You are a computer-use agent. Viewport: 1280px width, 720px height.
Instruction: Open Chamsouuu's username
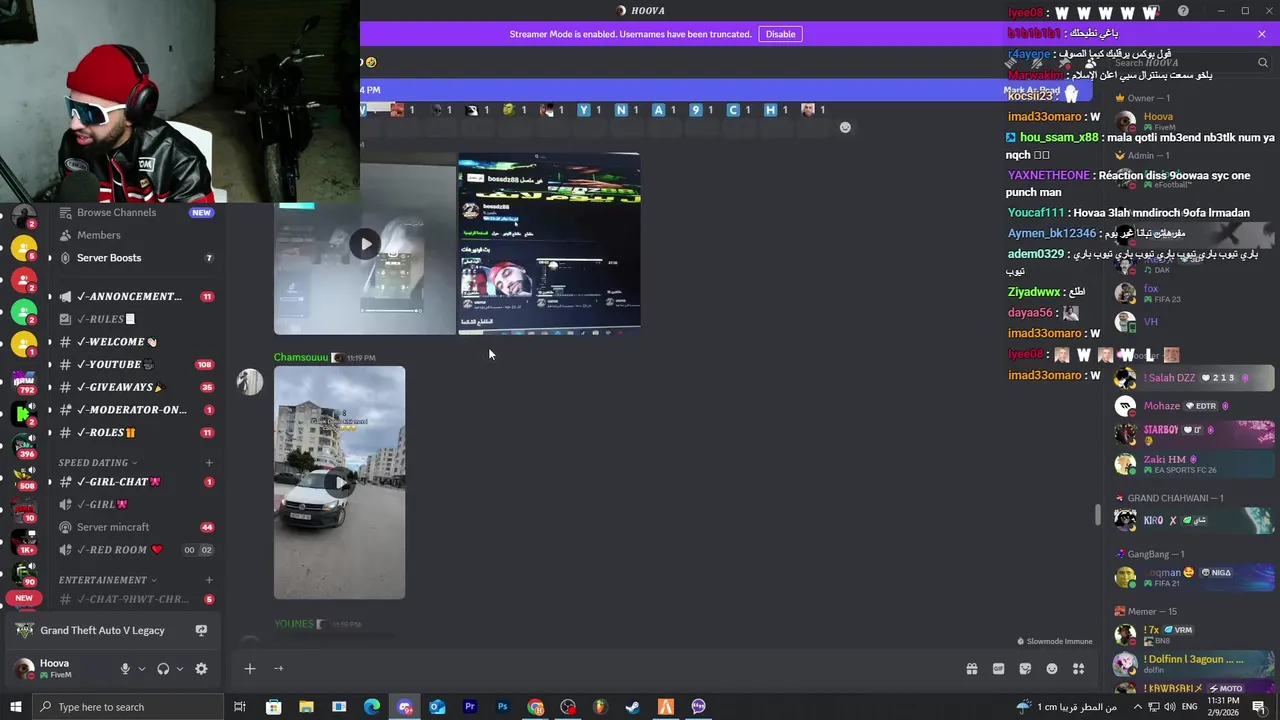coord(301,357)
